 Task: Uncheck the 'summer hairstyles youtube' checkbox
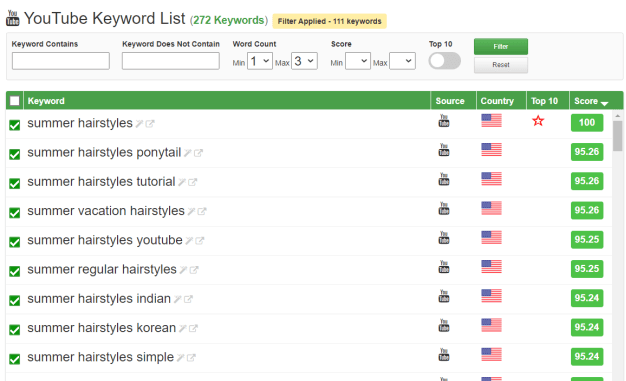[x=15, y=242]
